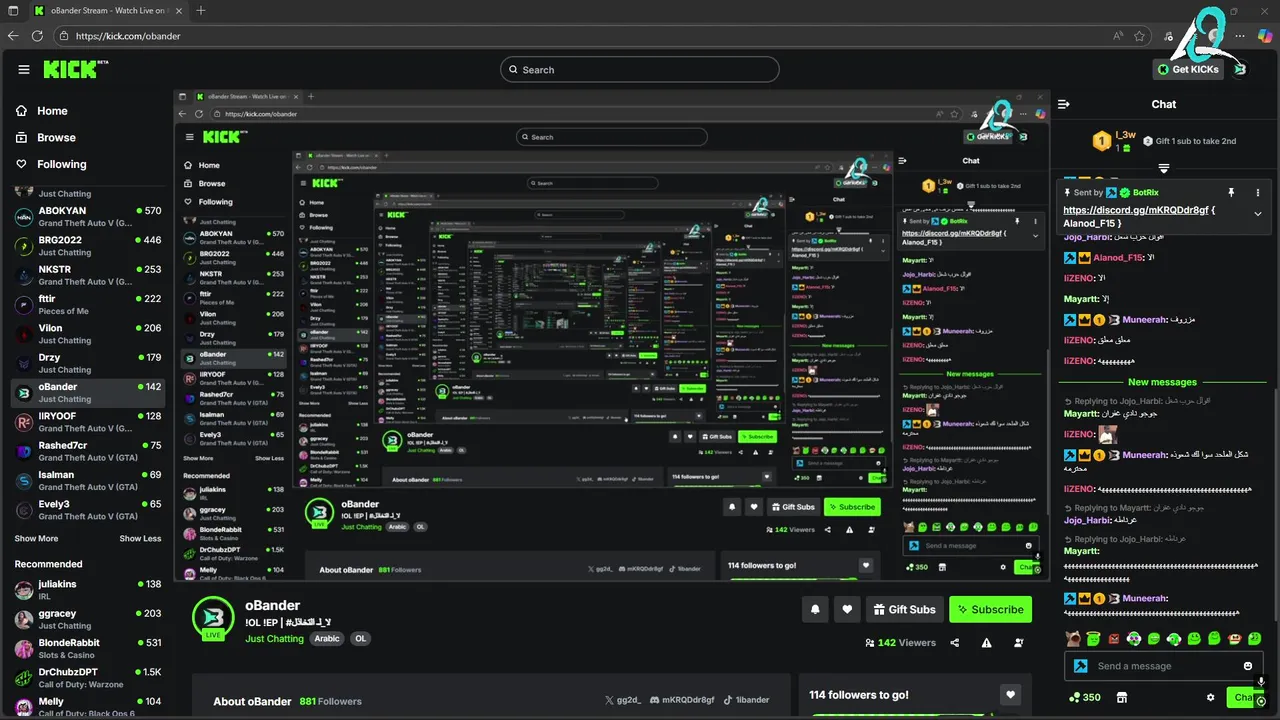Click the Just Chatting category link
Image resolution: width=1280 pixels, height=720 pixels.
point(274,639)
